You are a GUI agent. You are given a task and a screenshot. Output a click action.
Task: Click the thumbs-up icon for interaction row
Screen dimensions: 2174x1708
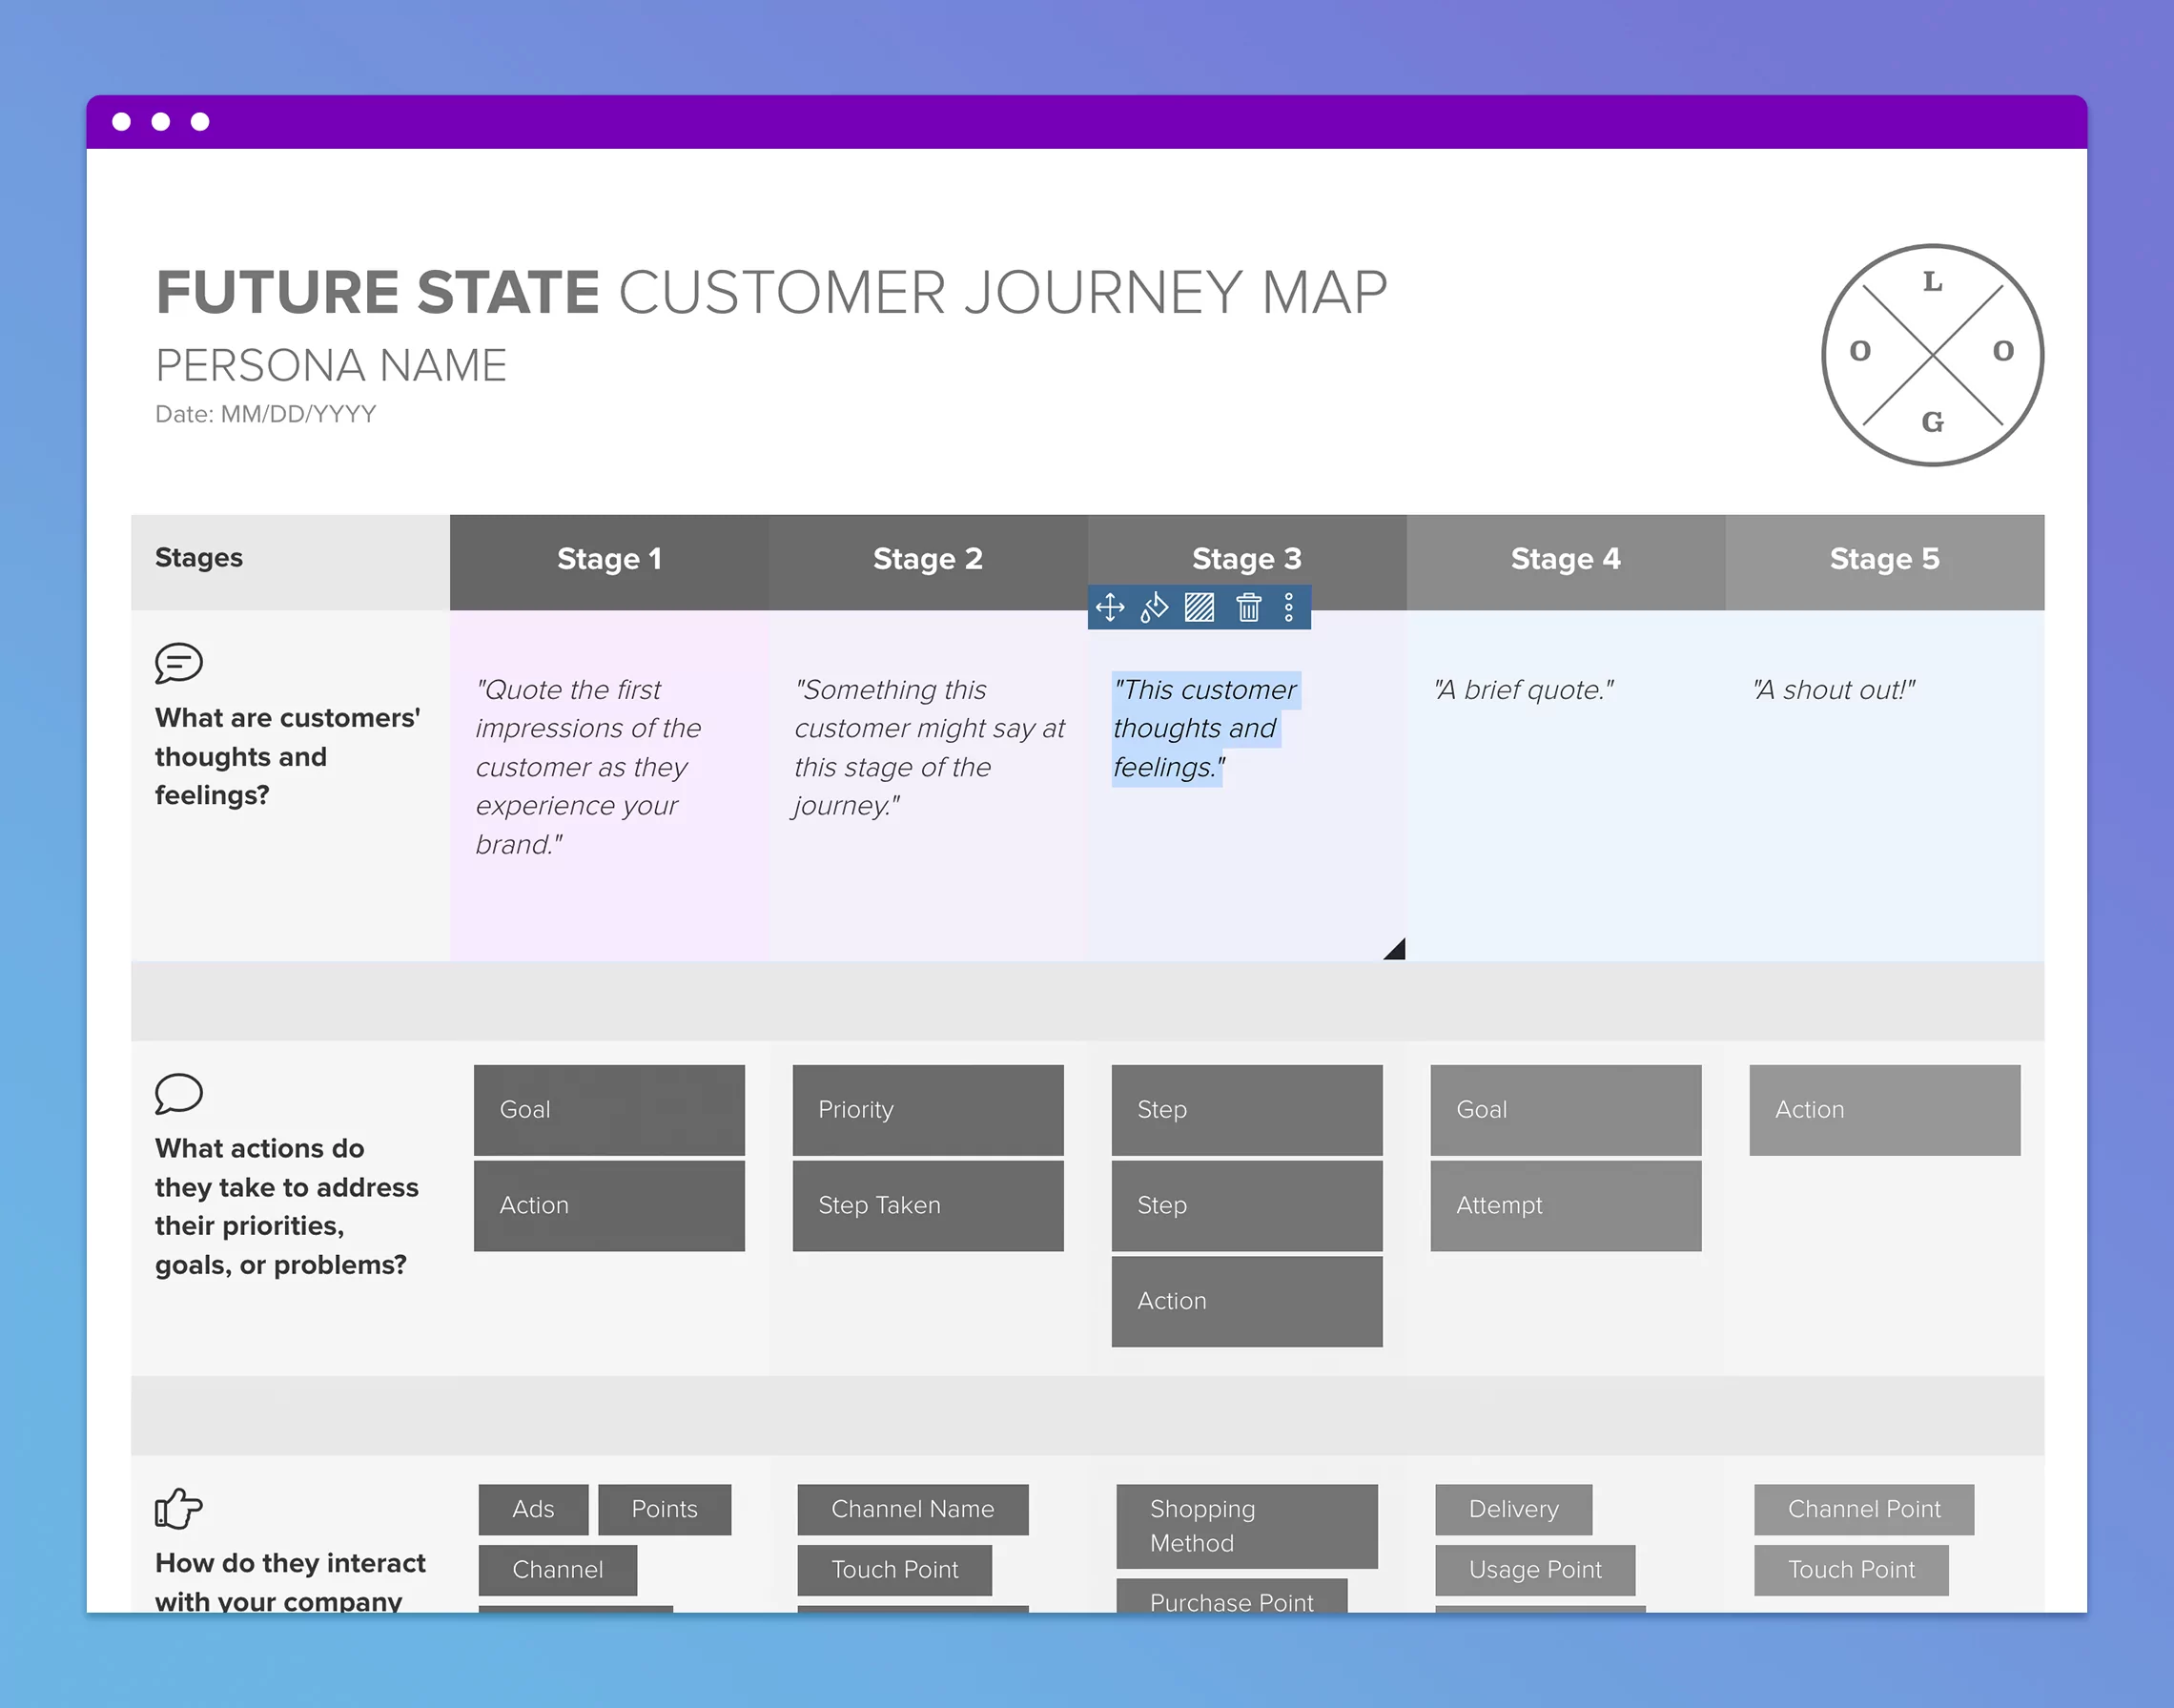178,1510
